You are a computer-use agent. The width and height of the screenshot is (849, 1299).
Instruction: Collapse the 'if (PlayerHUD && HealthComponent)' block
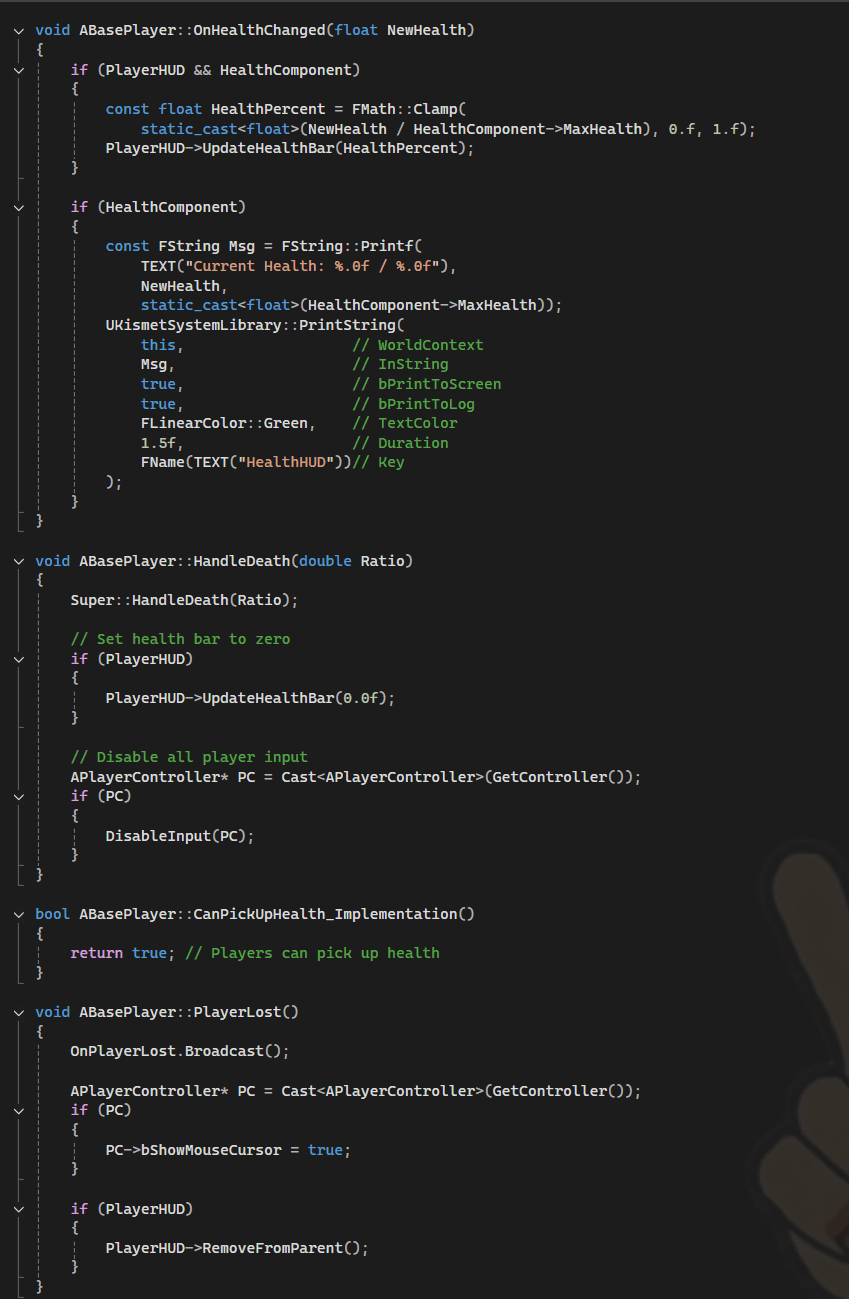[19, 70]
